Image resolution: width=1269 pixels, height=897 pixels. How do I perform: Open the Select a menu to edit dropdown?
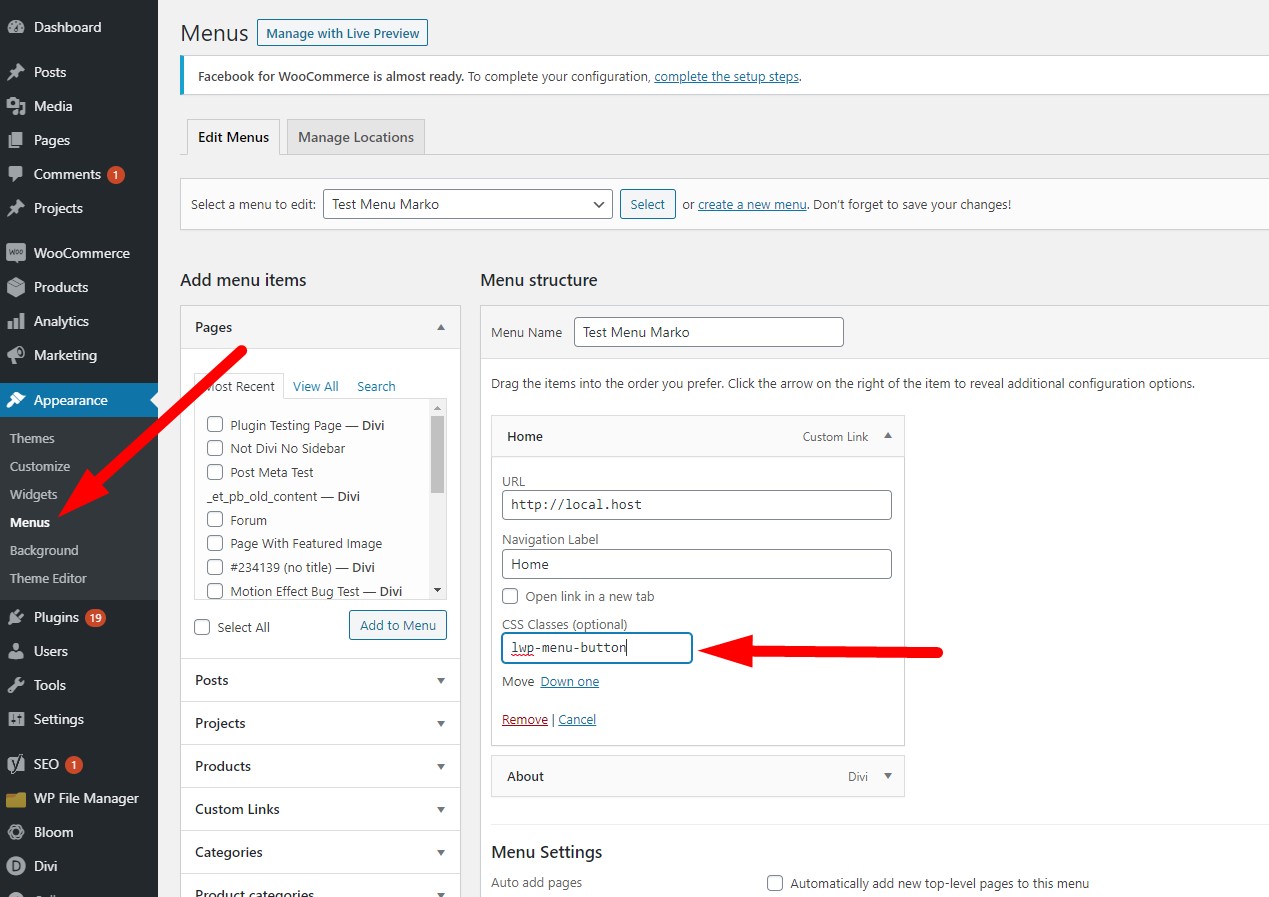coord(467,204)
